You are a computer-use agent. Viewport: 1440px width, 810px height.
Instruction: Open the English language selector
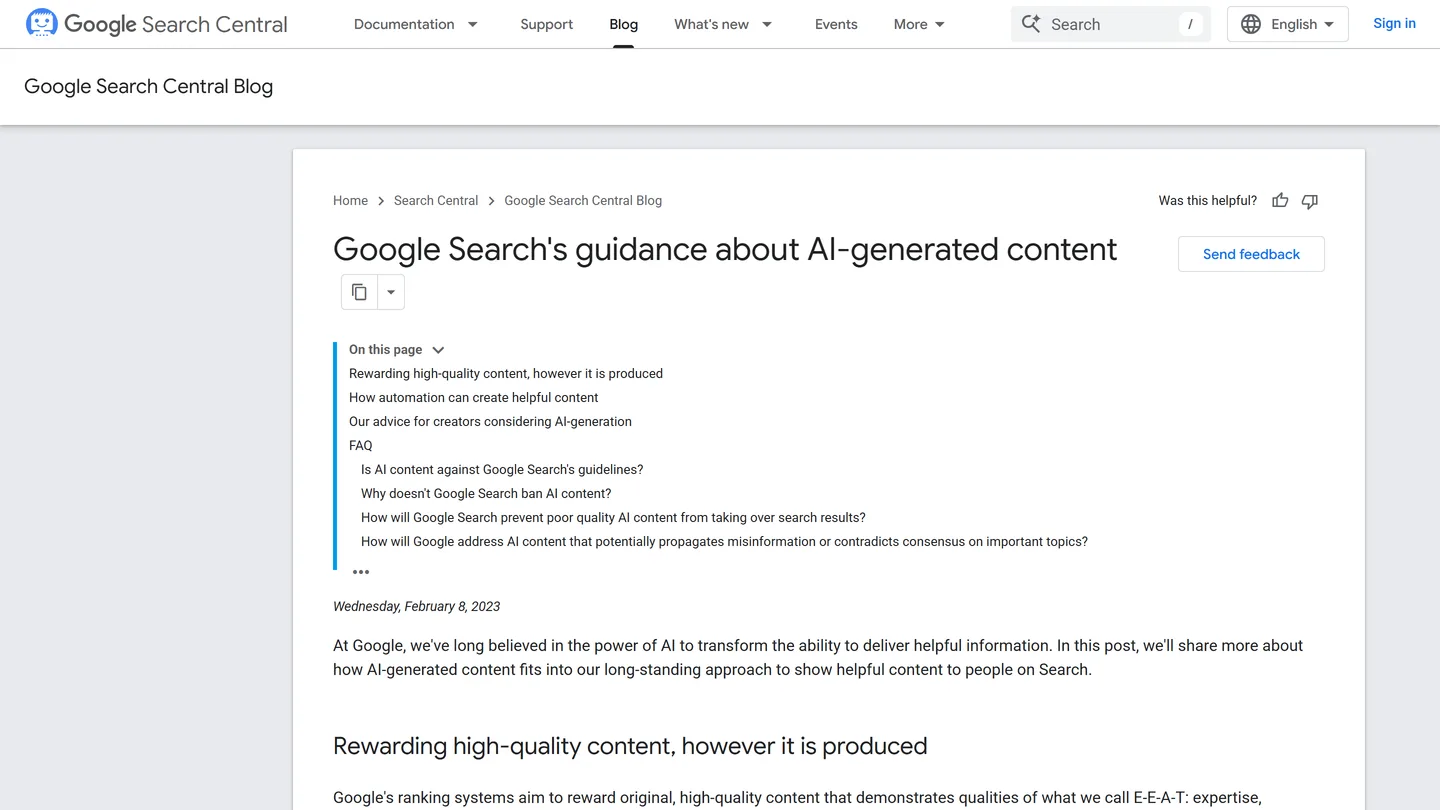coord(1288,24)
